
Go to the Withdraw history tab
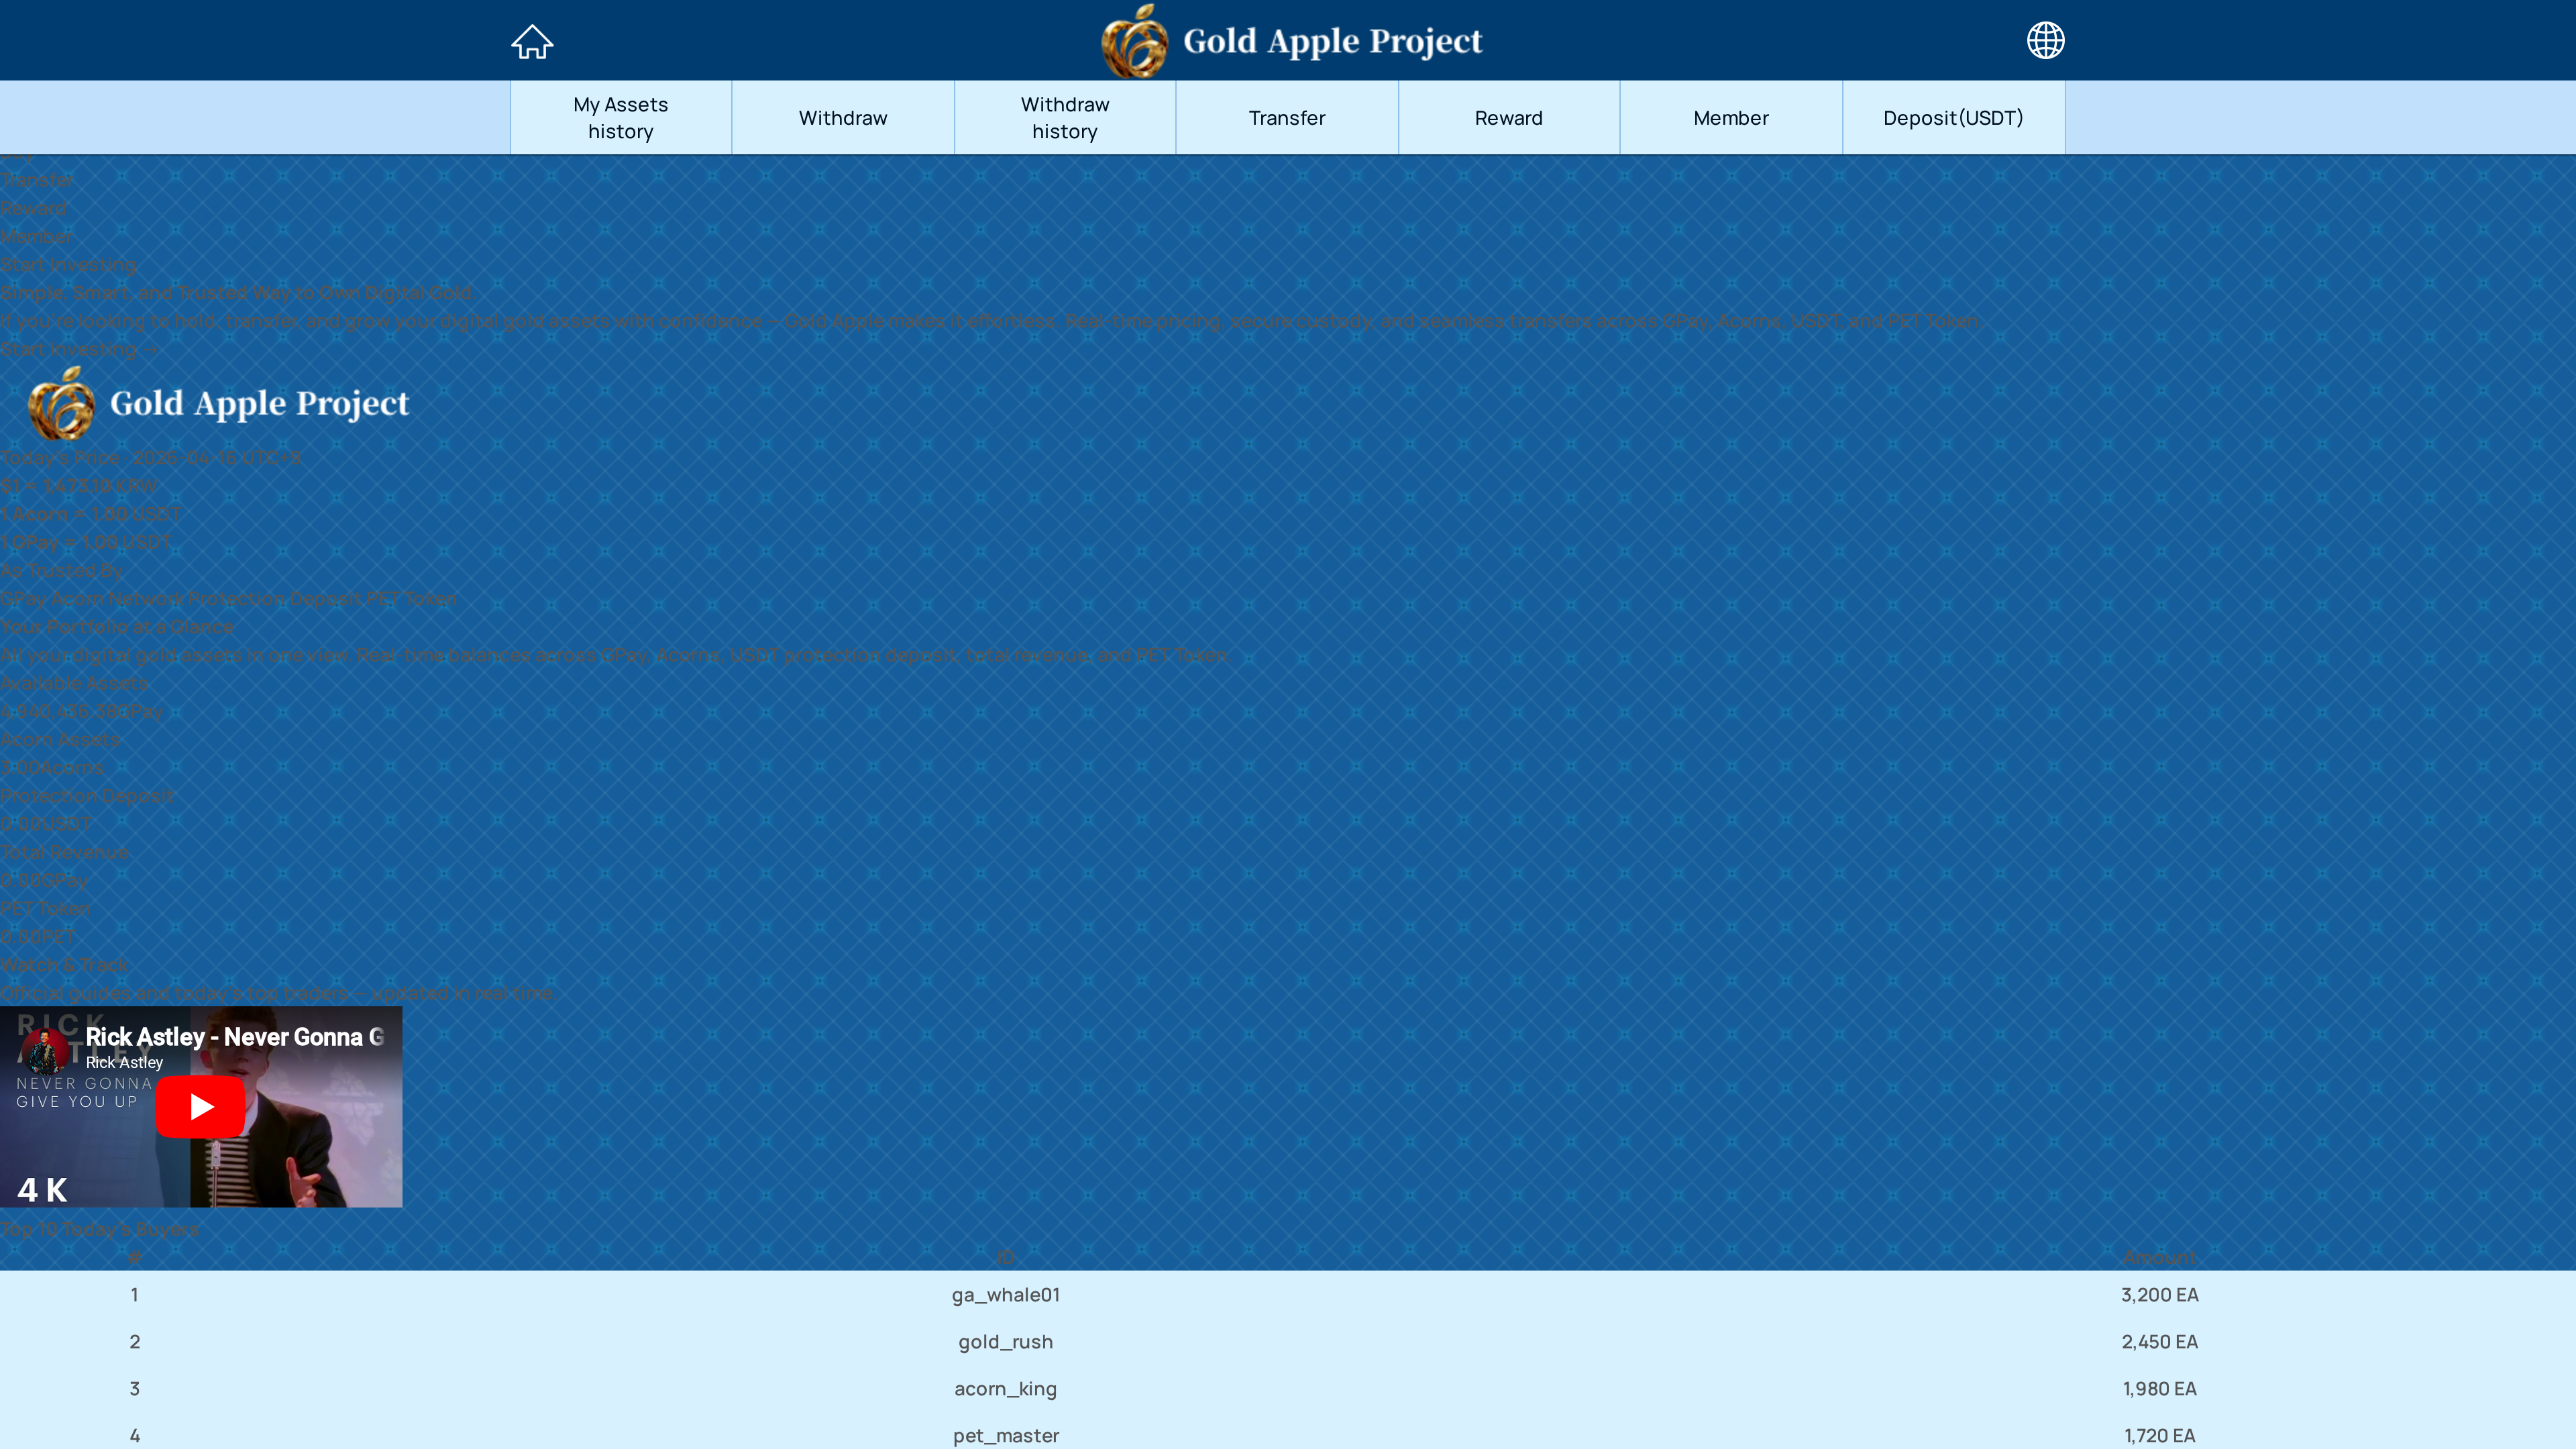(x=1064, y=118)
